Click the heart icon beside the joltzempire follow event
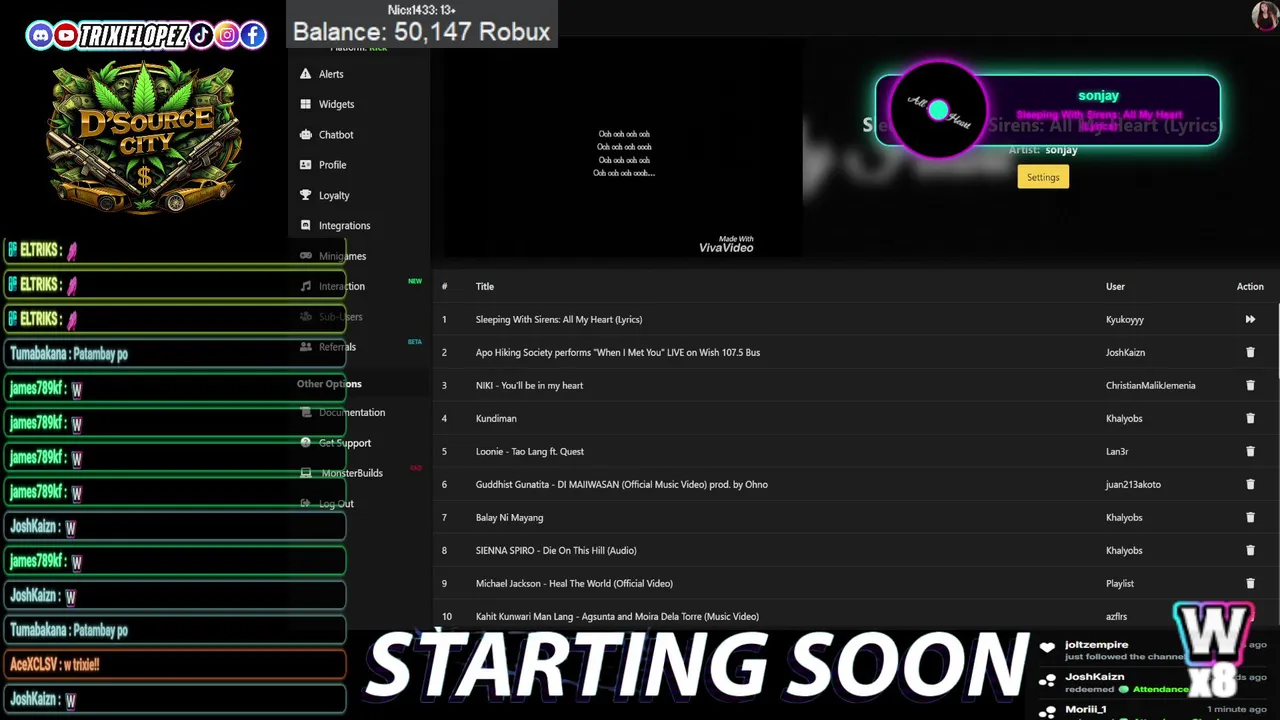 (x=1047, y=647)
